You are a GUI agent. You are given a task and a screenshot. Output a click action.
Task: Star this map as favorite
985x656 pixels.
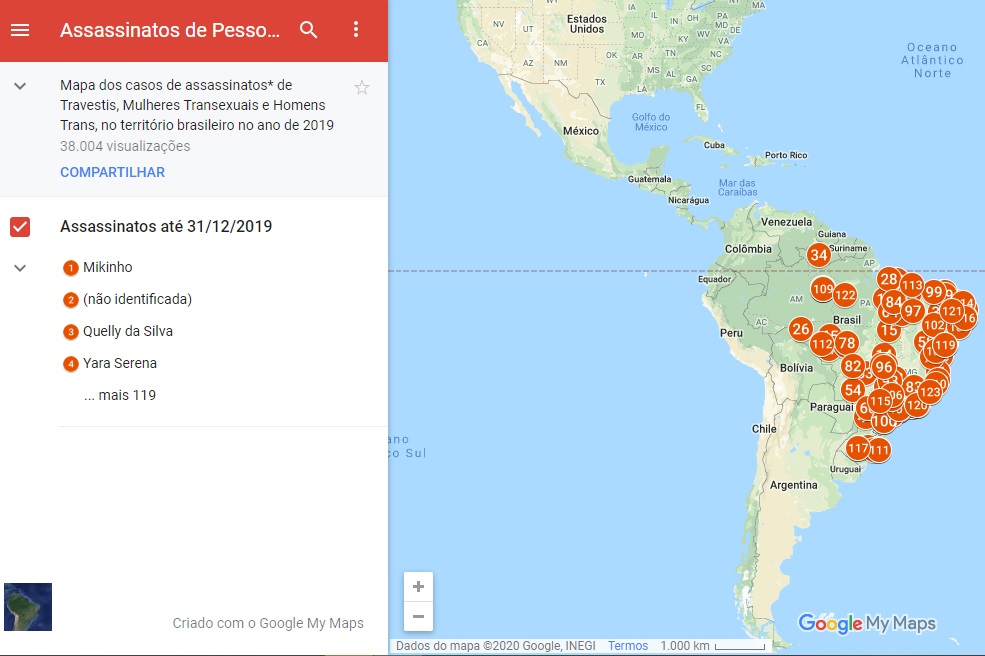362,88
